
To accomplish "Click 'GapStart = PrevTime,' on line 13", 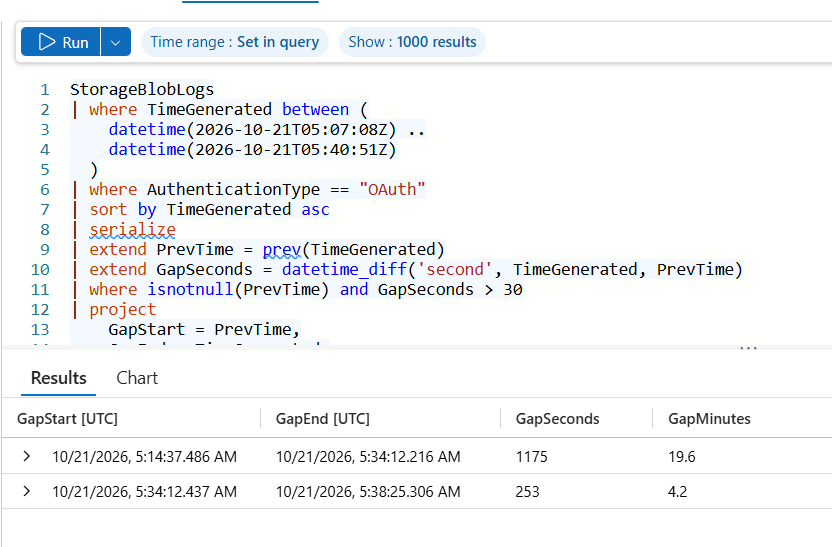I will [x=204, y=329].
